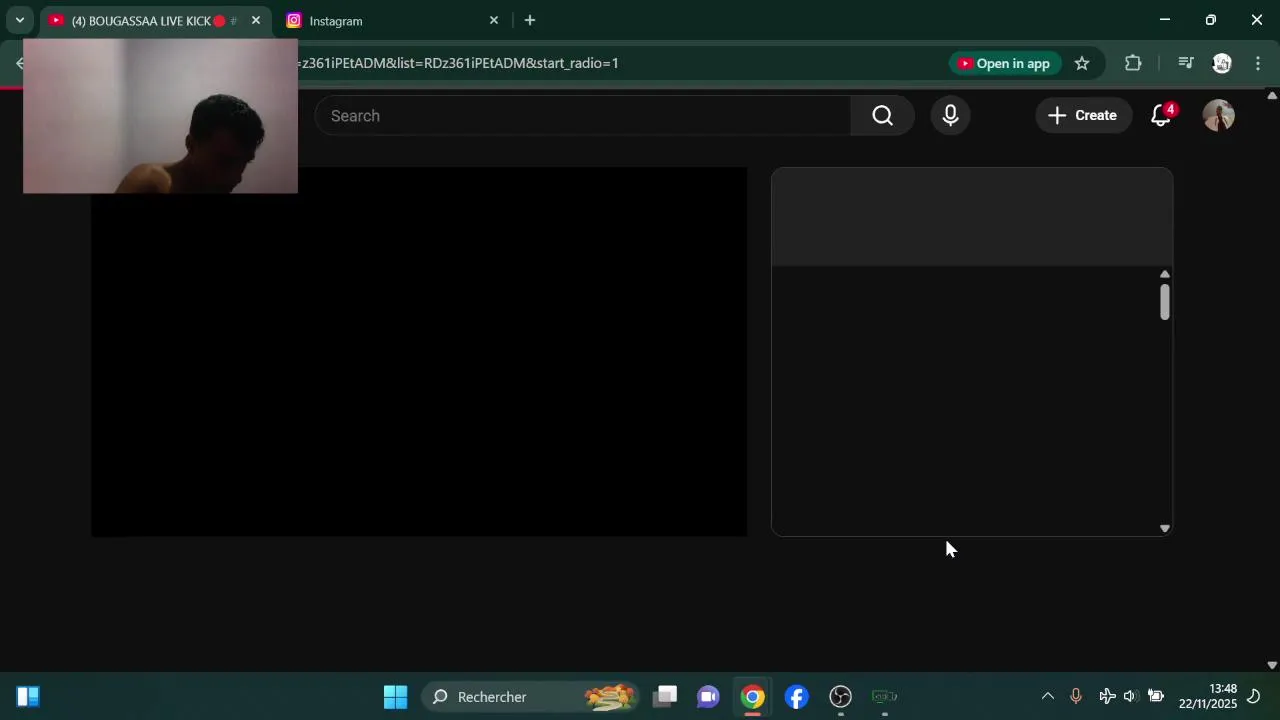Click the airplane mode icon in system tray
The image size is (1280, 720).
(x=1107, y=697)
